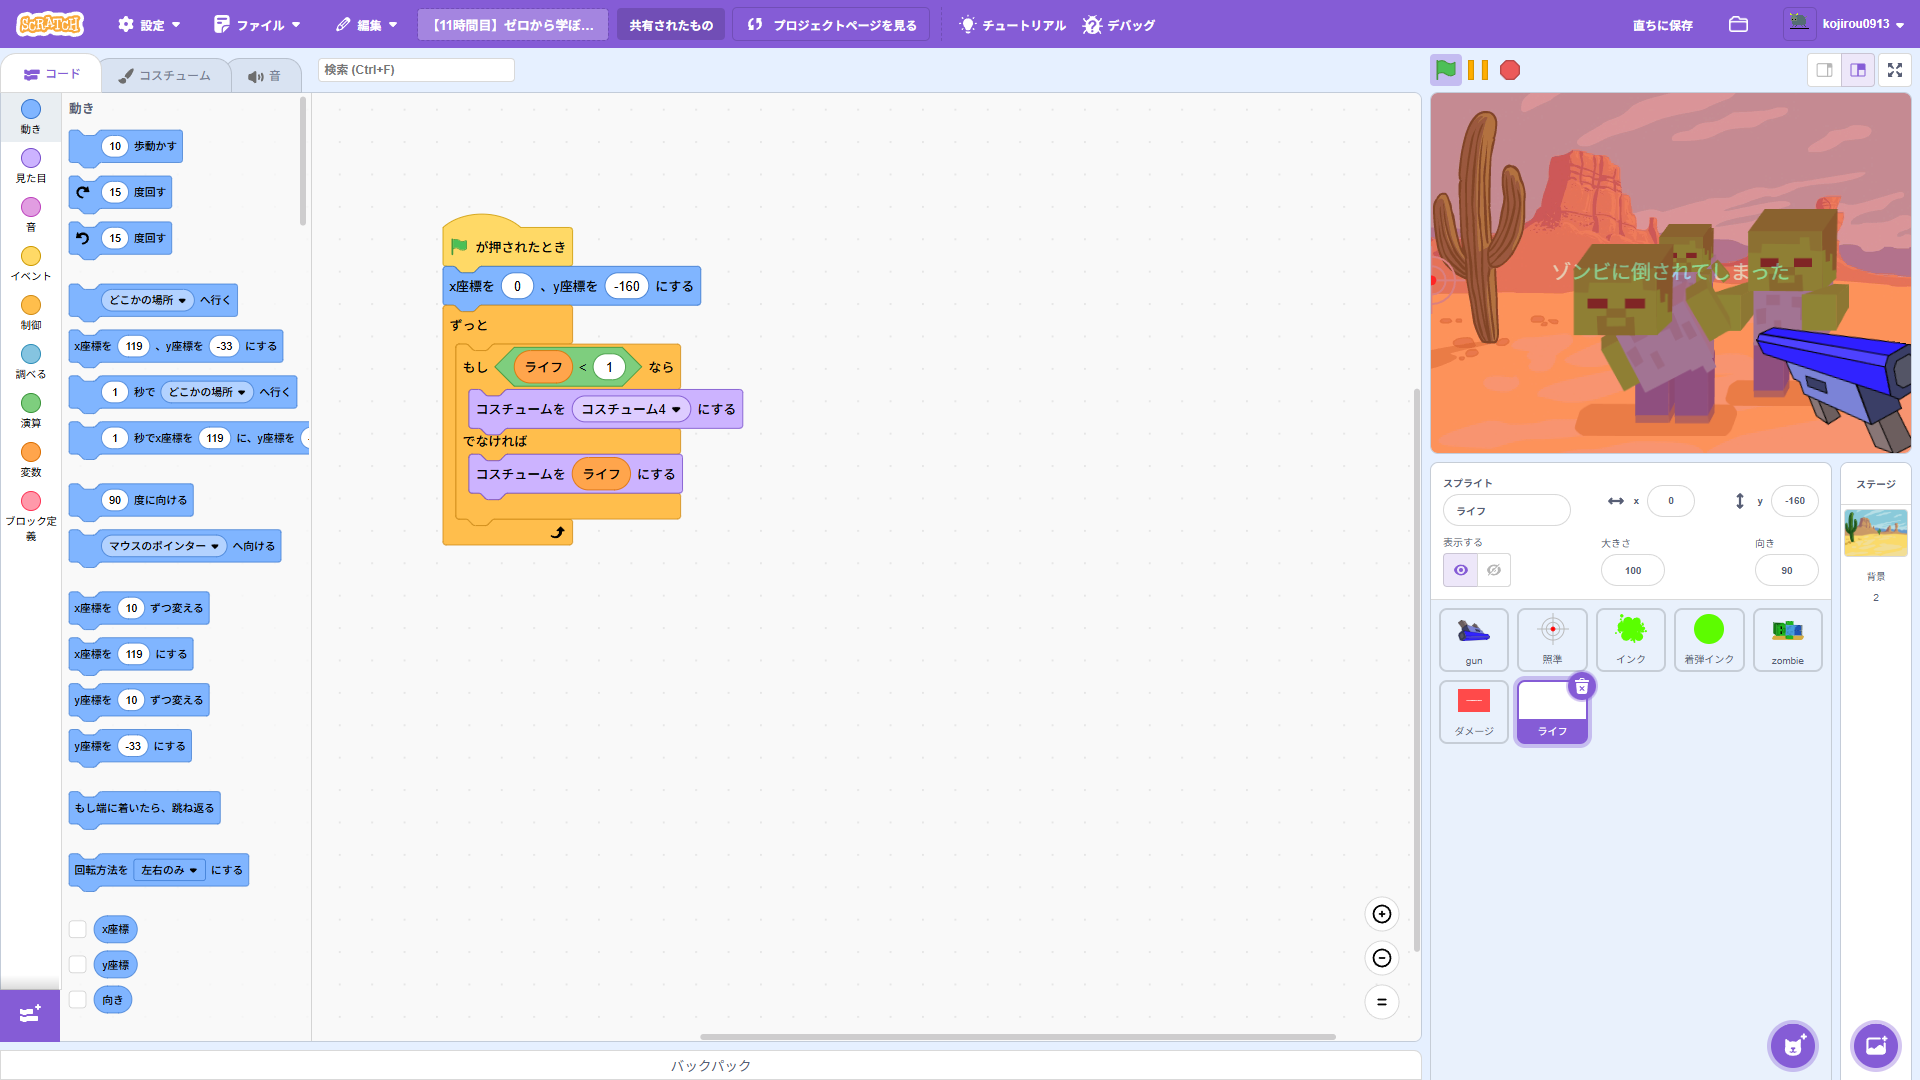The height and width of the screenshot is (1080, 1920).
Task: Open the add extension button
Action: point(30,1014)
